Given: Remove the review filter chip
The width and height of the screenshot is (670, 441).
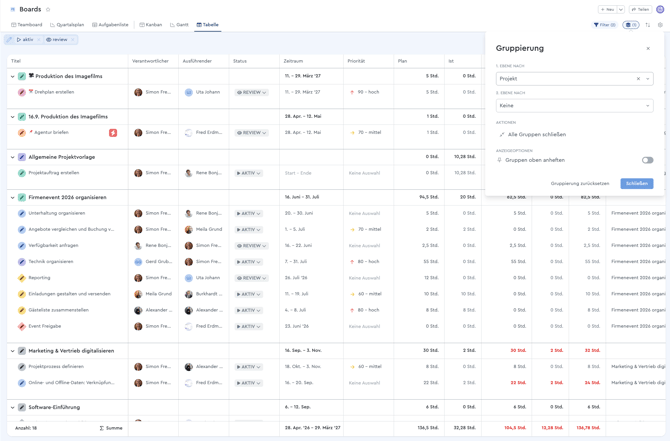Looking at the screenshot, I should tap(73, 40).
